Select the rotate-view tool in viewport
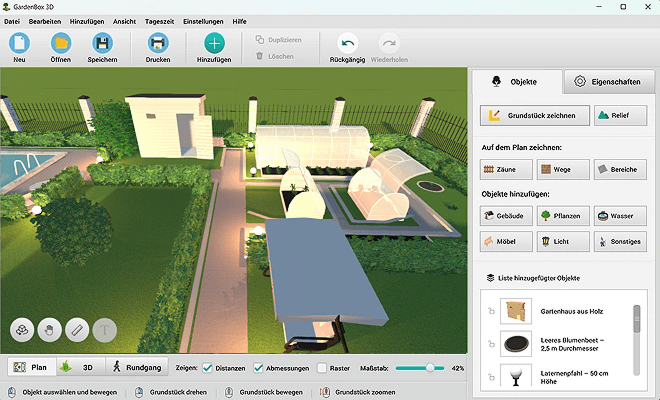This screenshot has width=660, height=400. pos(22,330)
